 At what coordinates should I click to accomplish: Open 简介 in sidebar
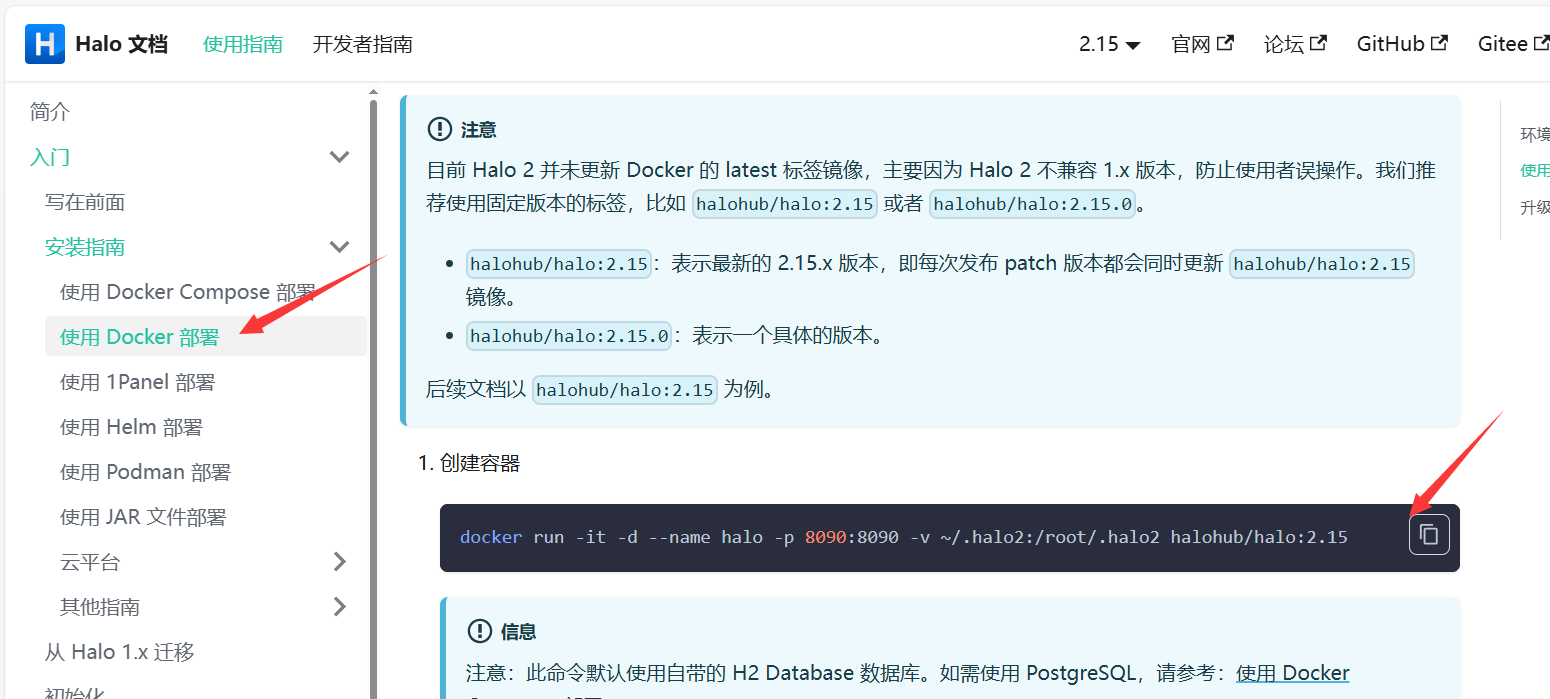coord(50,112)
